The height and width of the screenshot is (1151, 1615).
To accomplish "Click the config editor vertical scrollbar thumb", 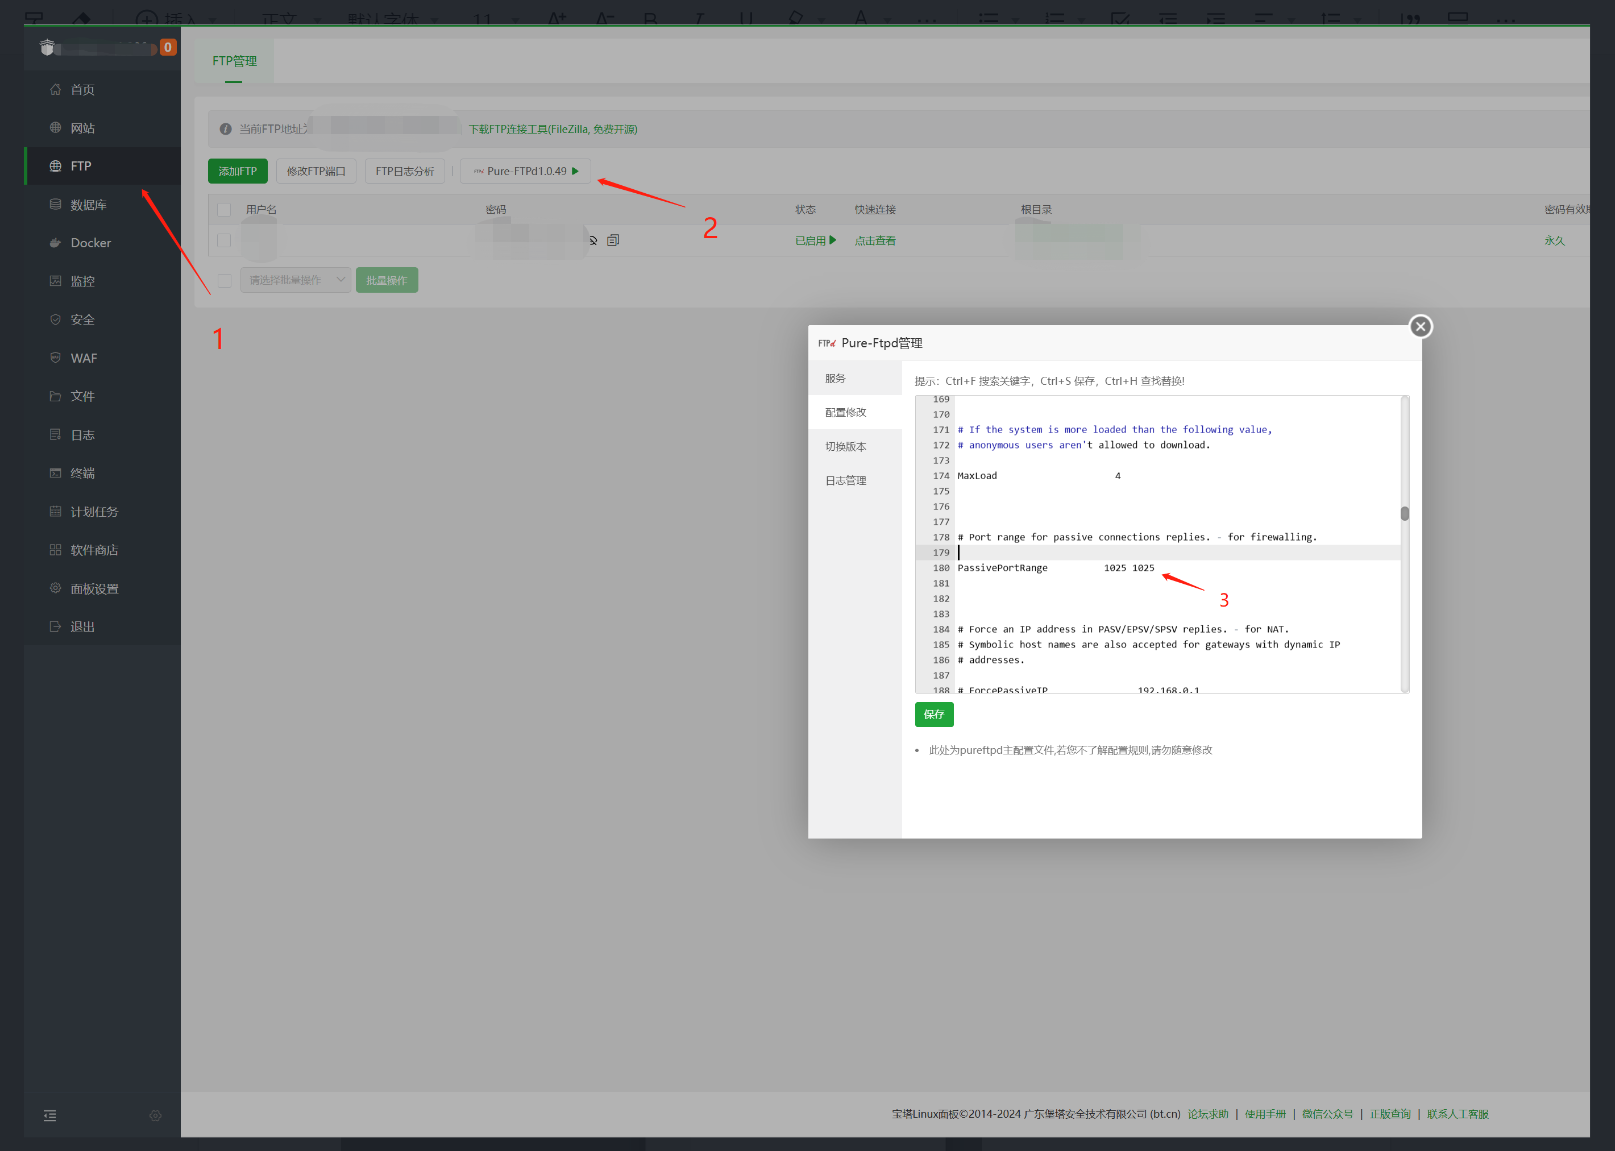I will pyautogui.click(x=1404, y=514).
